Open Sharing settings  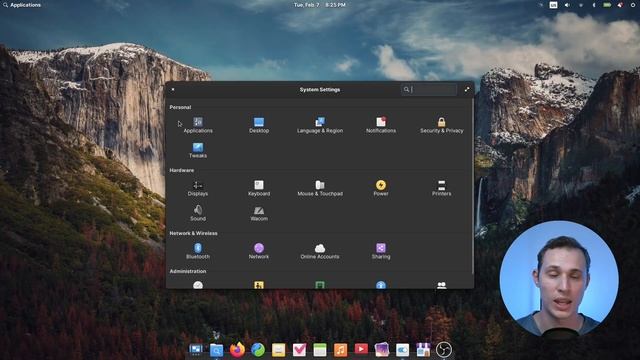[x=381, y=251]
